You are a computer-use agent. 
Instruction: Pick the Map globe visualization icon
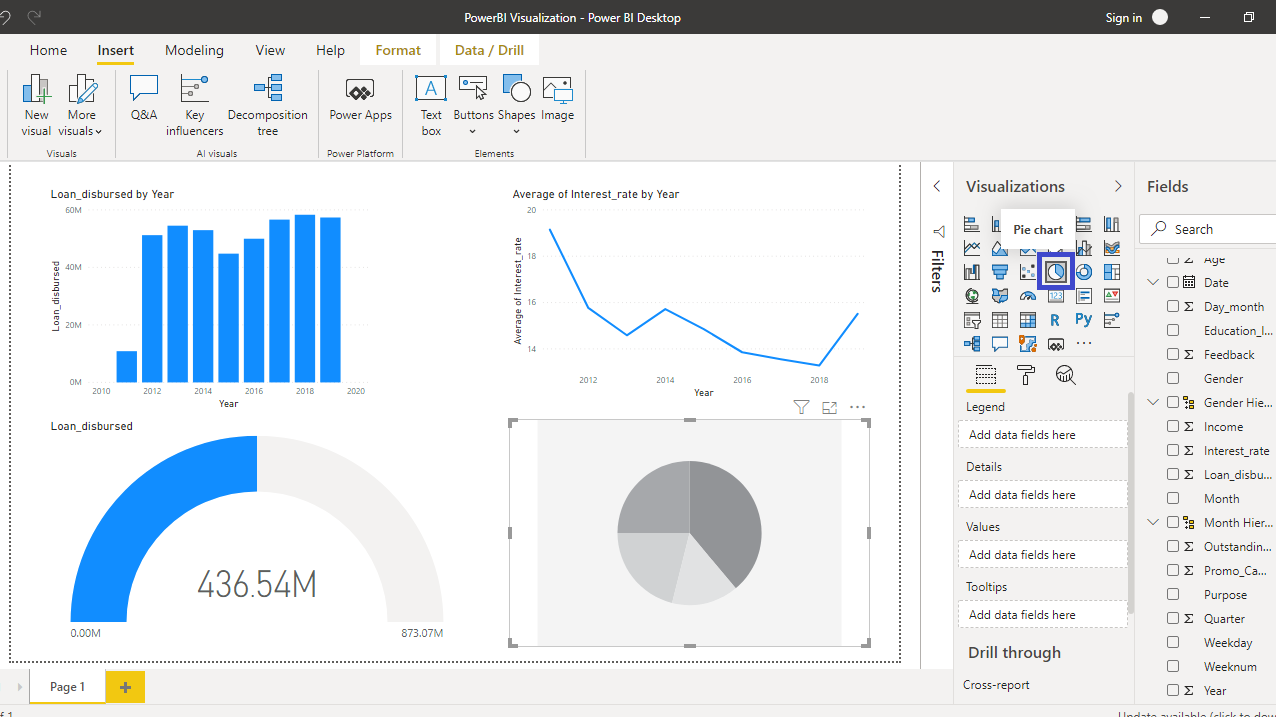(x=972, y=296)
